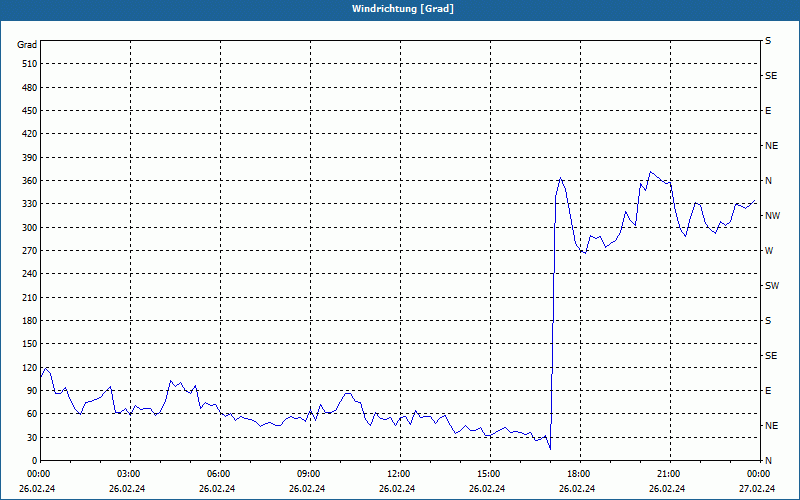The height and width of the screenshot is (500, 800).
Task: Click the 12:00 time axis label
Action: (x=398, y=474)
